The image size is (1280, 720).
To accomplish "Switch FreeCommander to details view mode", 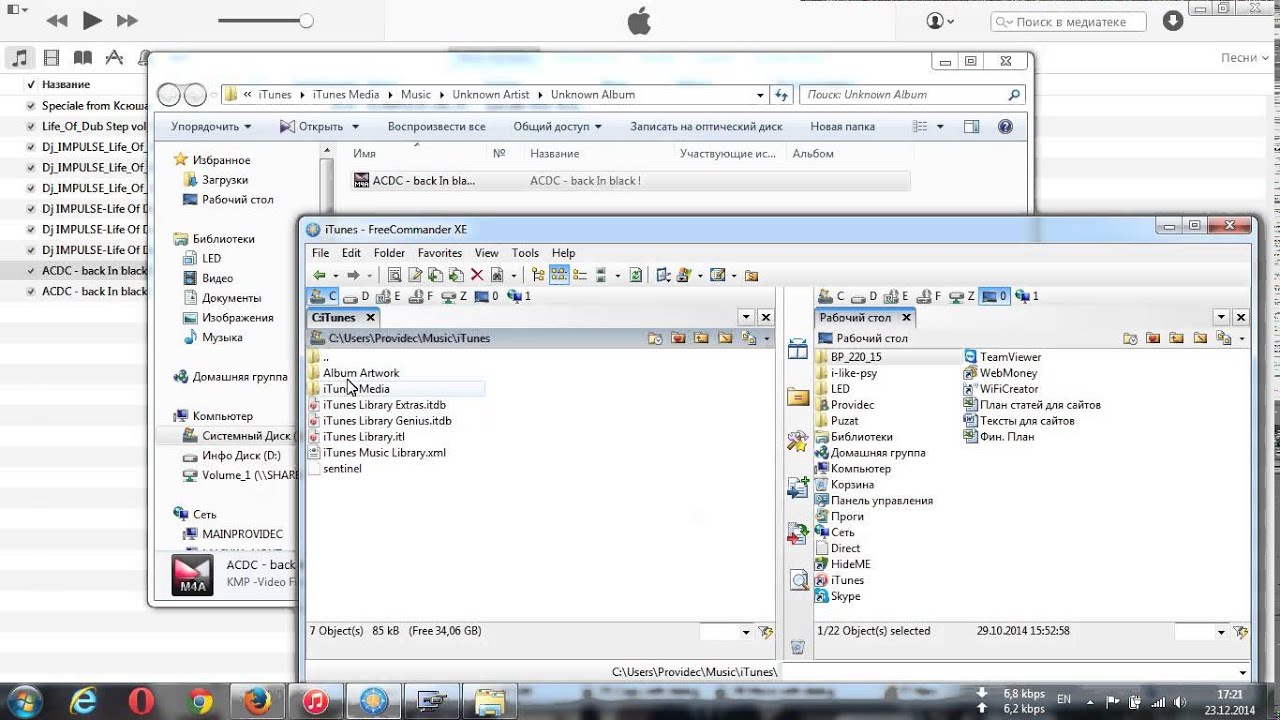I will (x=601, y=275).
